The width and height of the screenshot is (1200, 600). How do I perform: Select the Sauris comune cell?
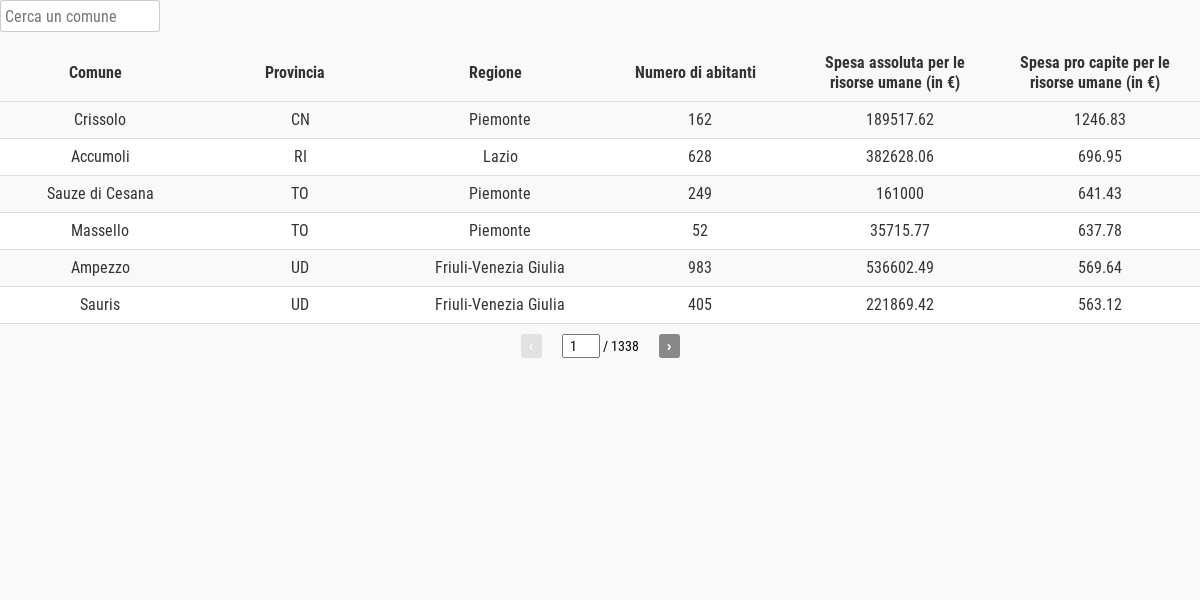click(100, 305)
